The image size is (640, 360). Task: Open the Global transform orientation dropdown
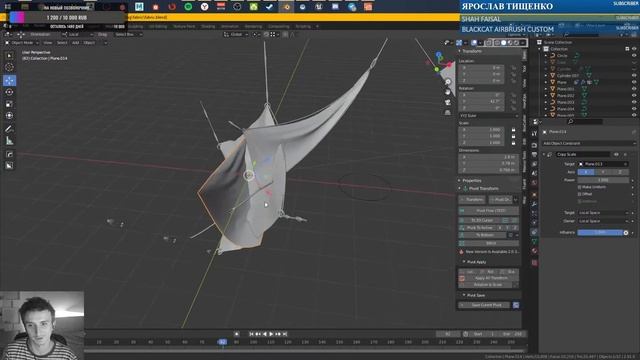click(236, 34)
